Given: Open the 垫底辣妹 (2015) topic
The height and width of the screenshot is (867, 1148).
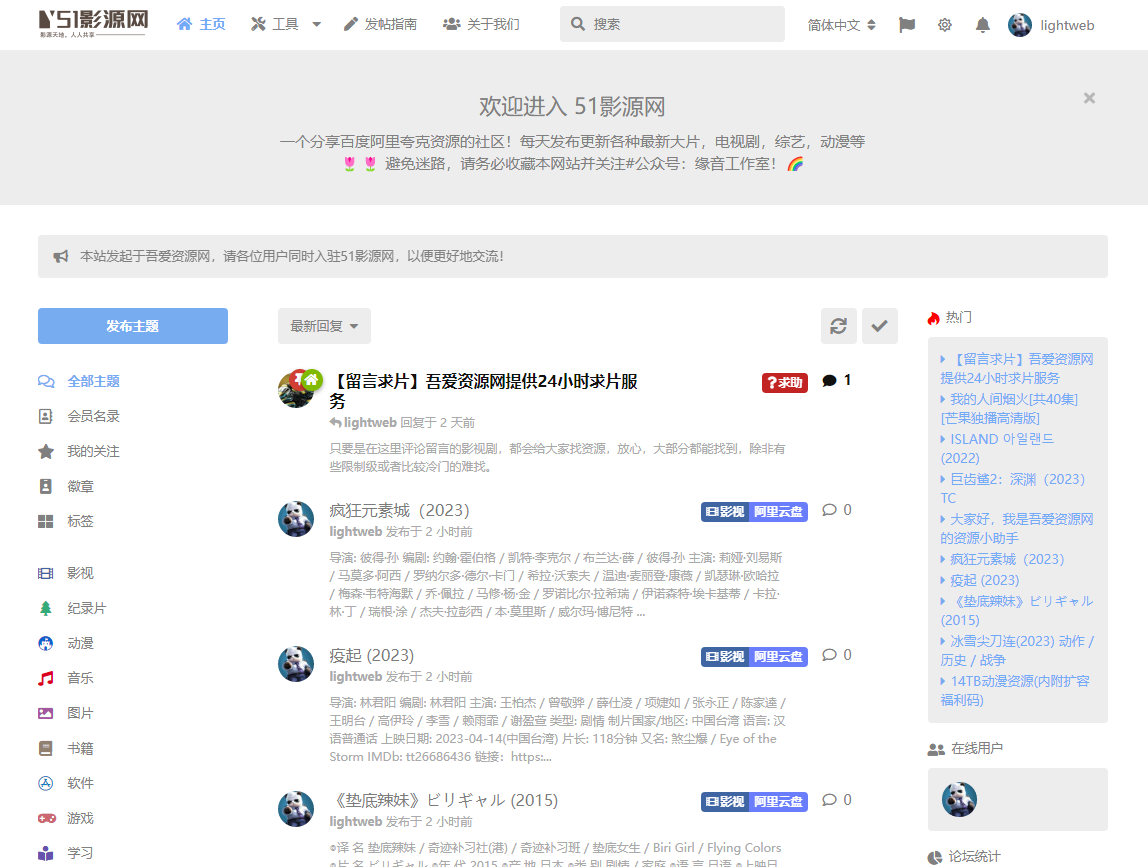Looking at the screenshot, I should (x=443, y=800).
